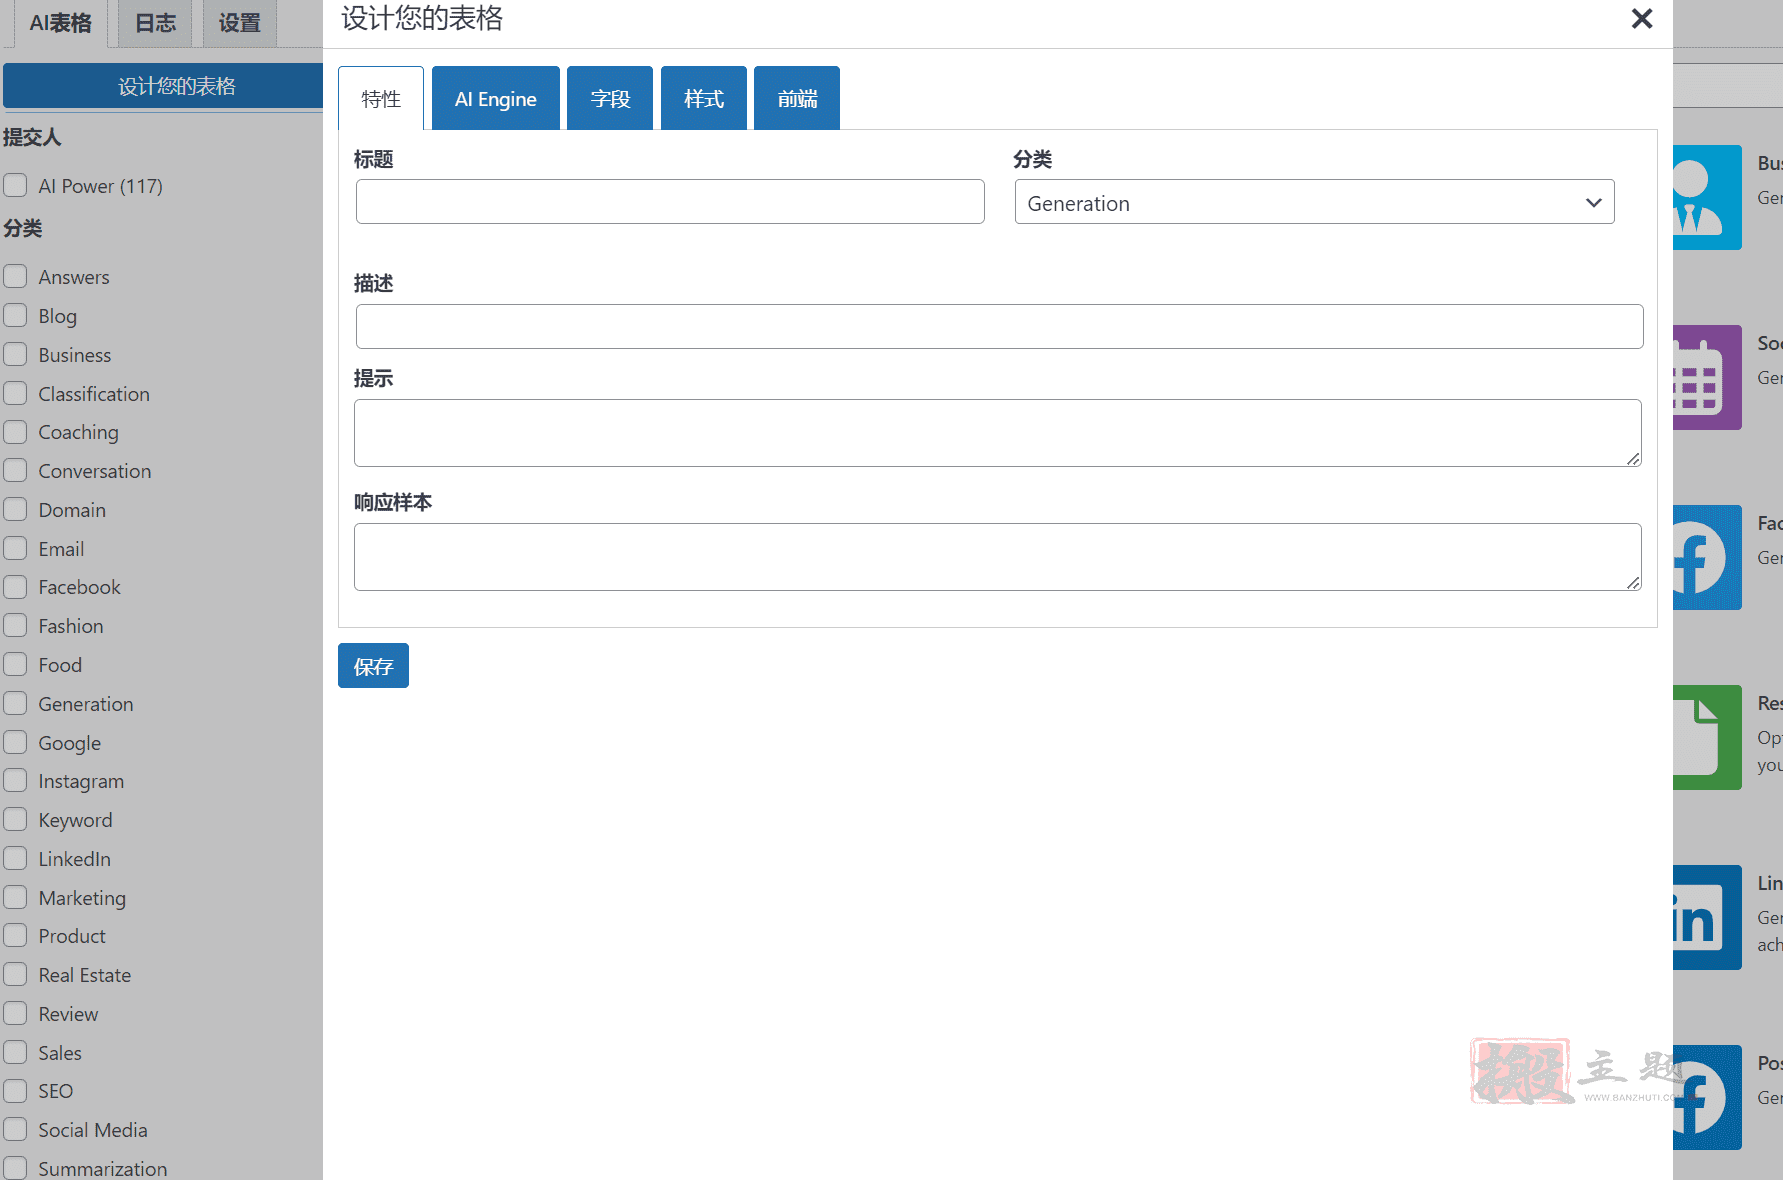Check the Email category checkbox

(x=15, y=548)
